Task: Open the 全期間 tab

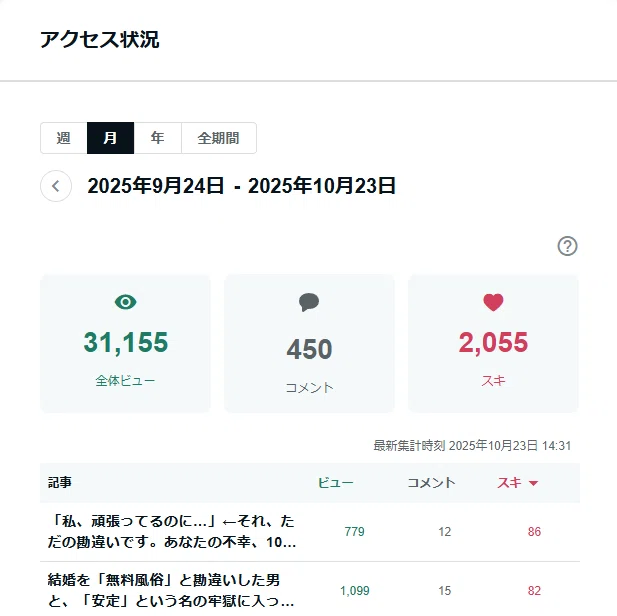Action: pos(219,138)
